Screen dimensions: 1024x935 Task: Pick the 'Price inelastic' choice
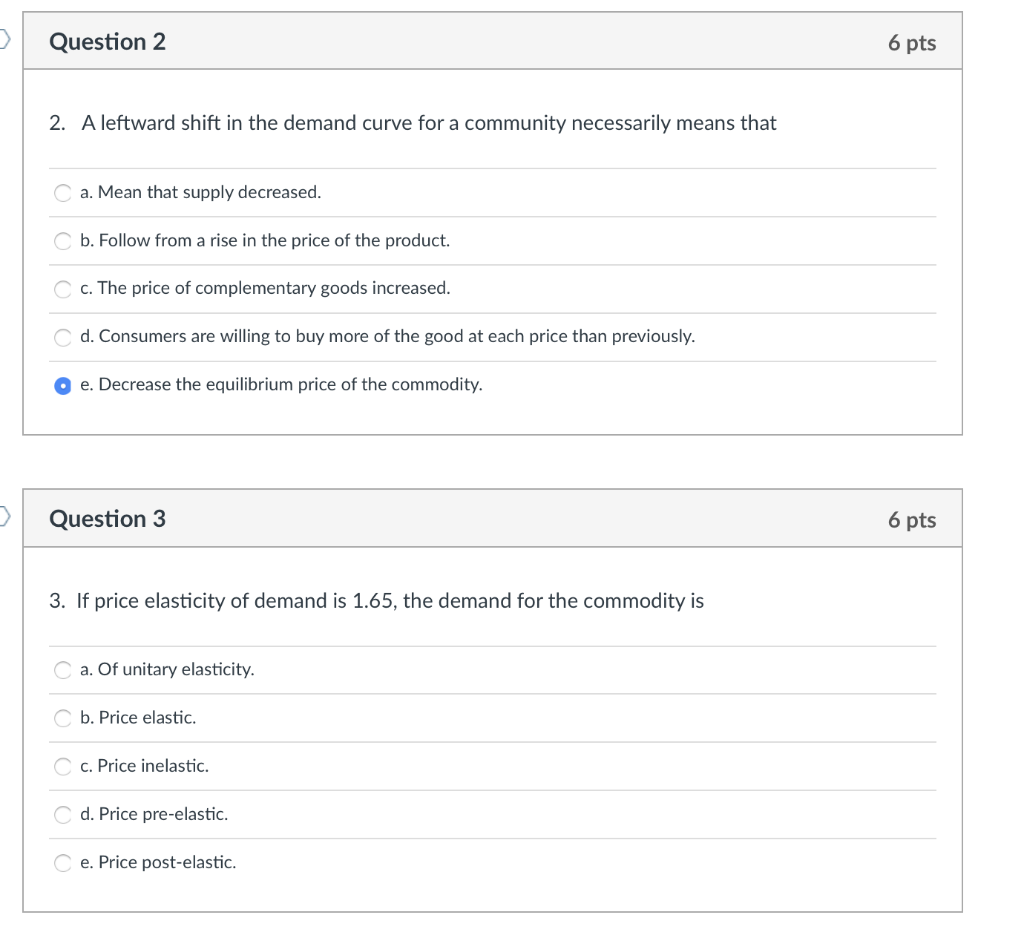coord(62,766)
